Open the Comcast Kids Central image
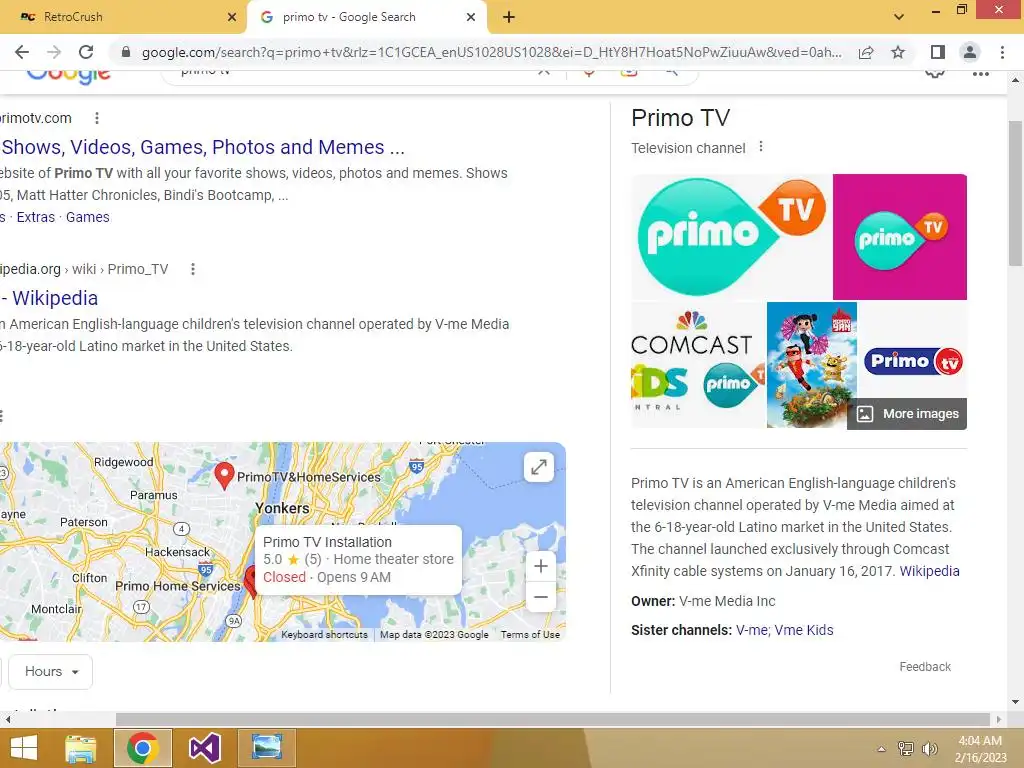 coord(697,364)
